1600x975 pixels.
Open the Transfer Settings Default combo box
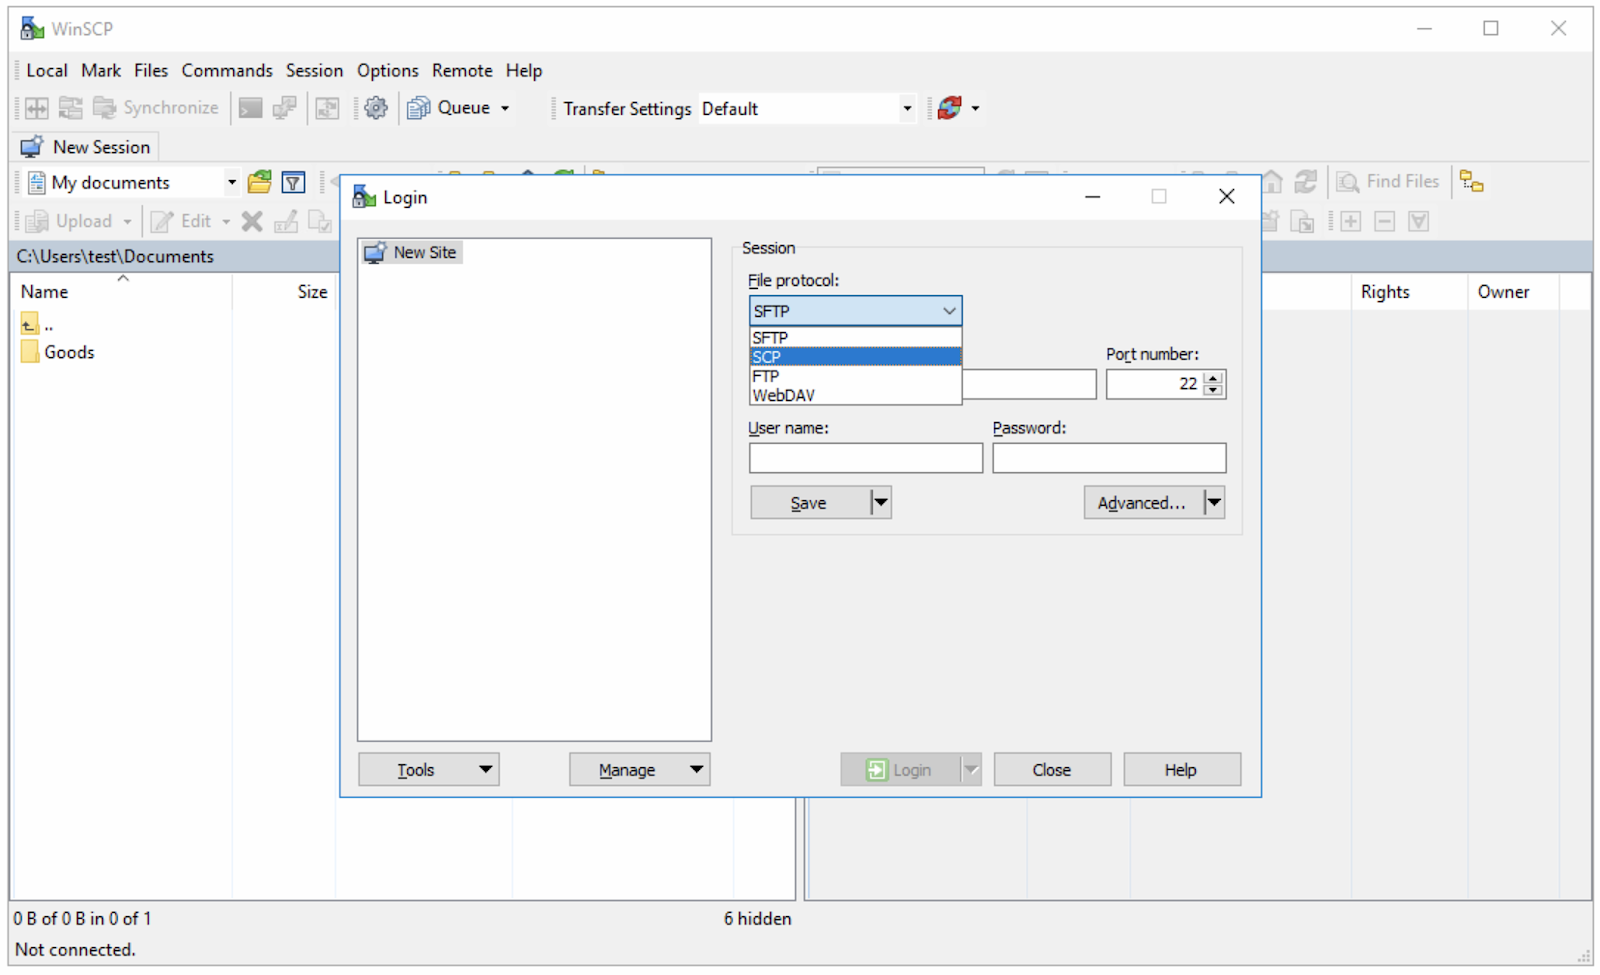[807, 108]
